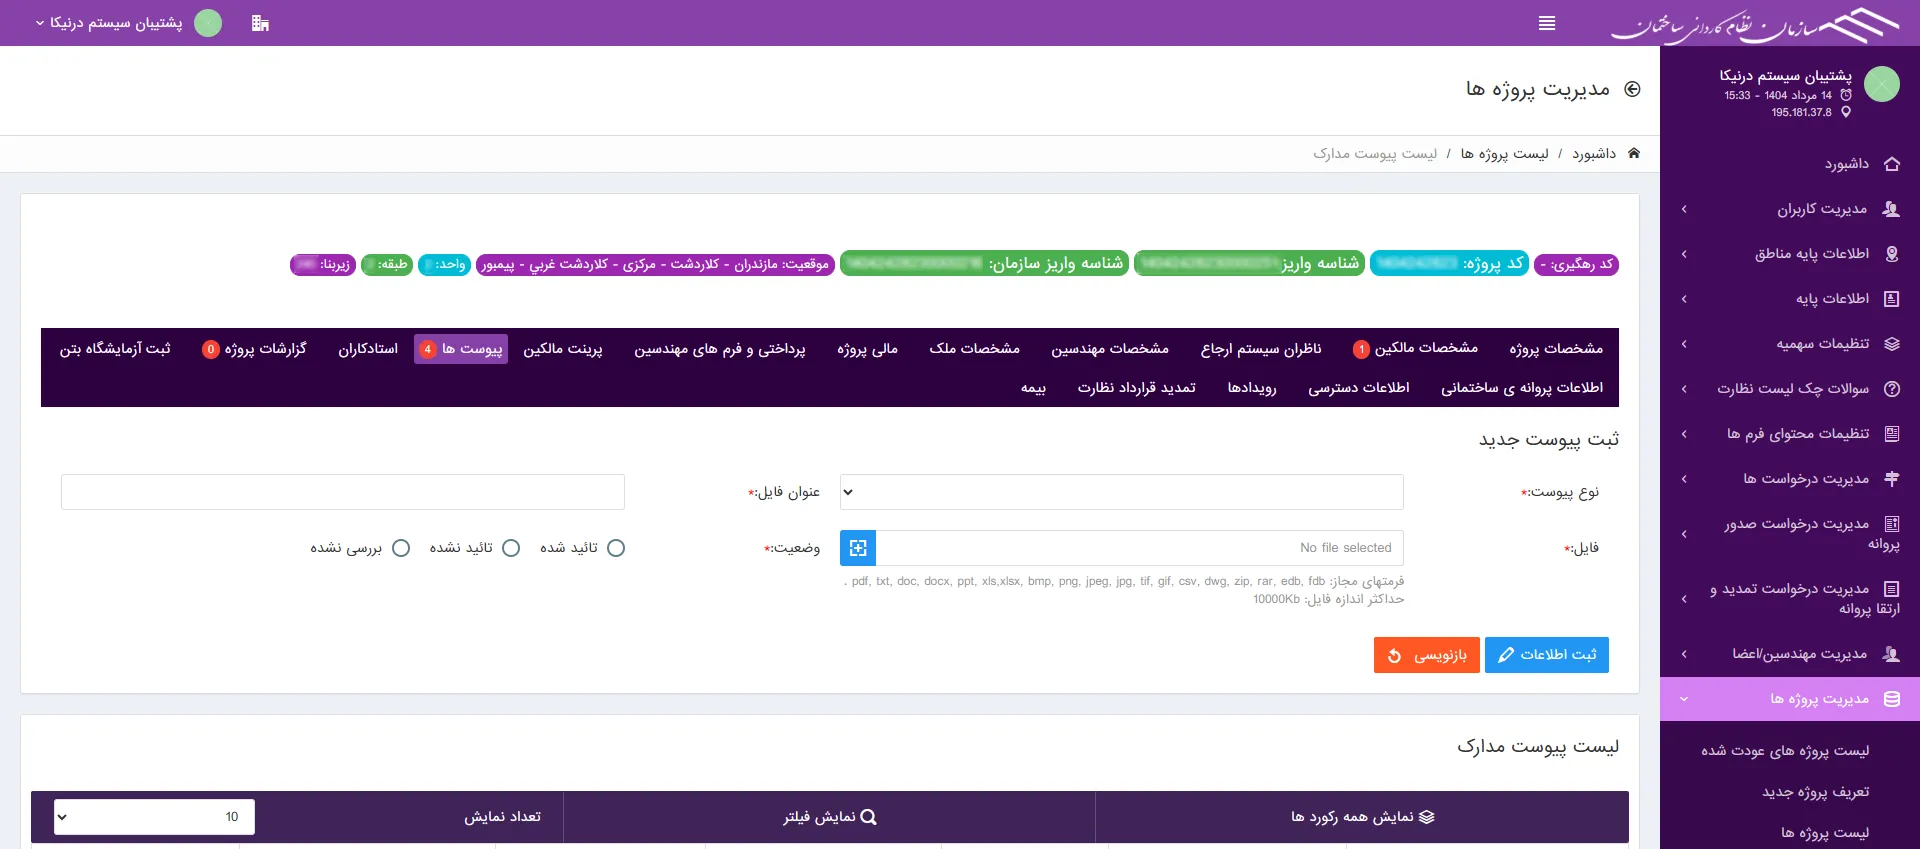The height and width of the screenshot is (849, 1920).
Task: Click the داشبورد home icon in sidebar
Action: [x=1891, y=164]
